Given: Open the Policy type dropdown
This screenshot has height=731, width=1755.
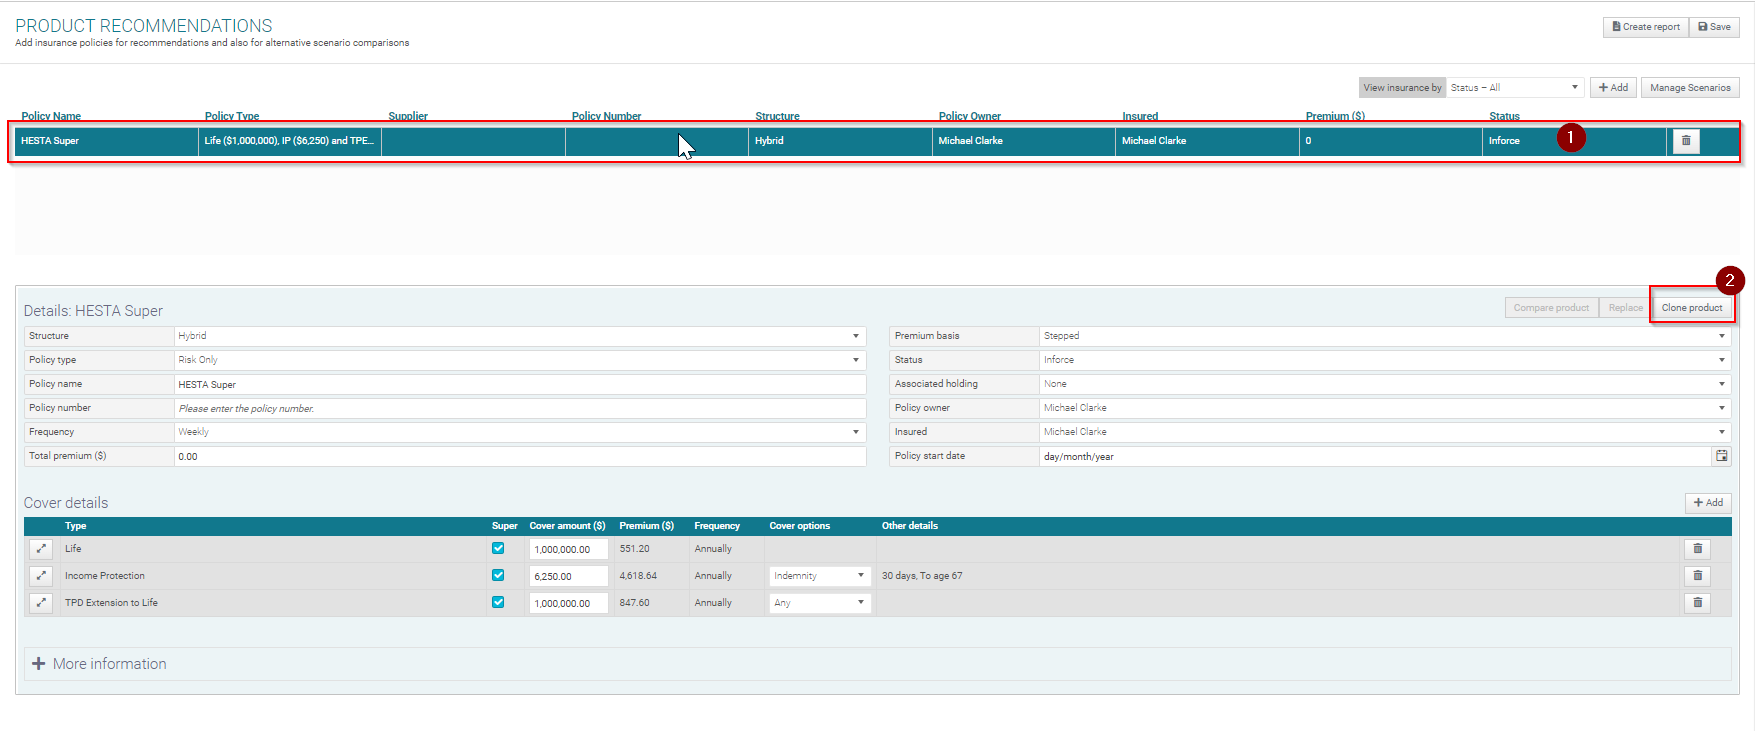Looking at the screenshot, I should 520,360.
